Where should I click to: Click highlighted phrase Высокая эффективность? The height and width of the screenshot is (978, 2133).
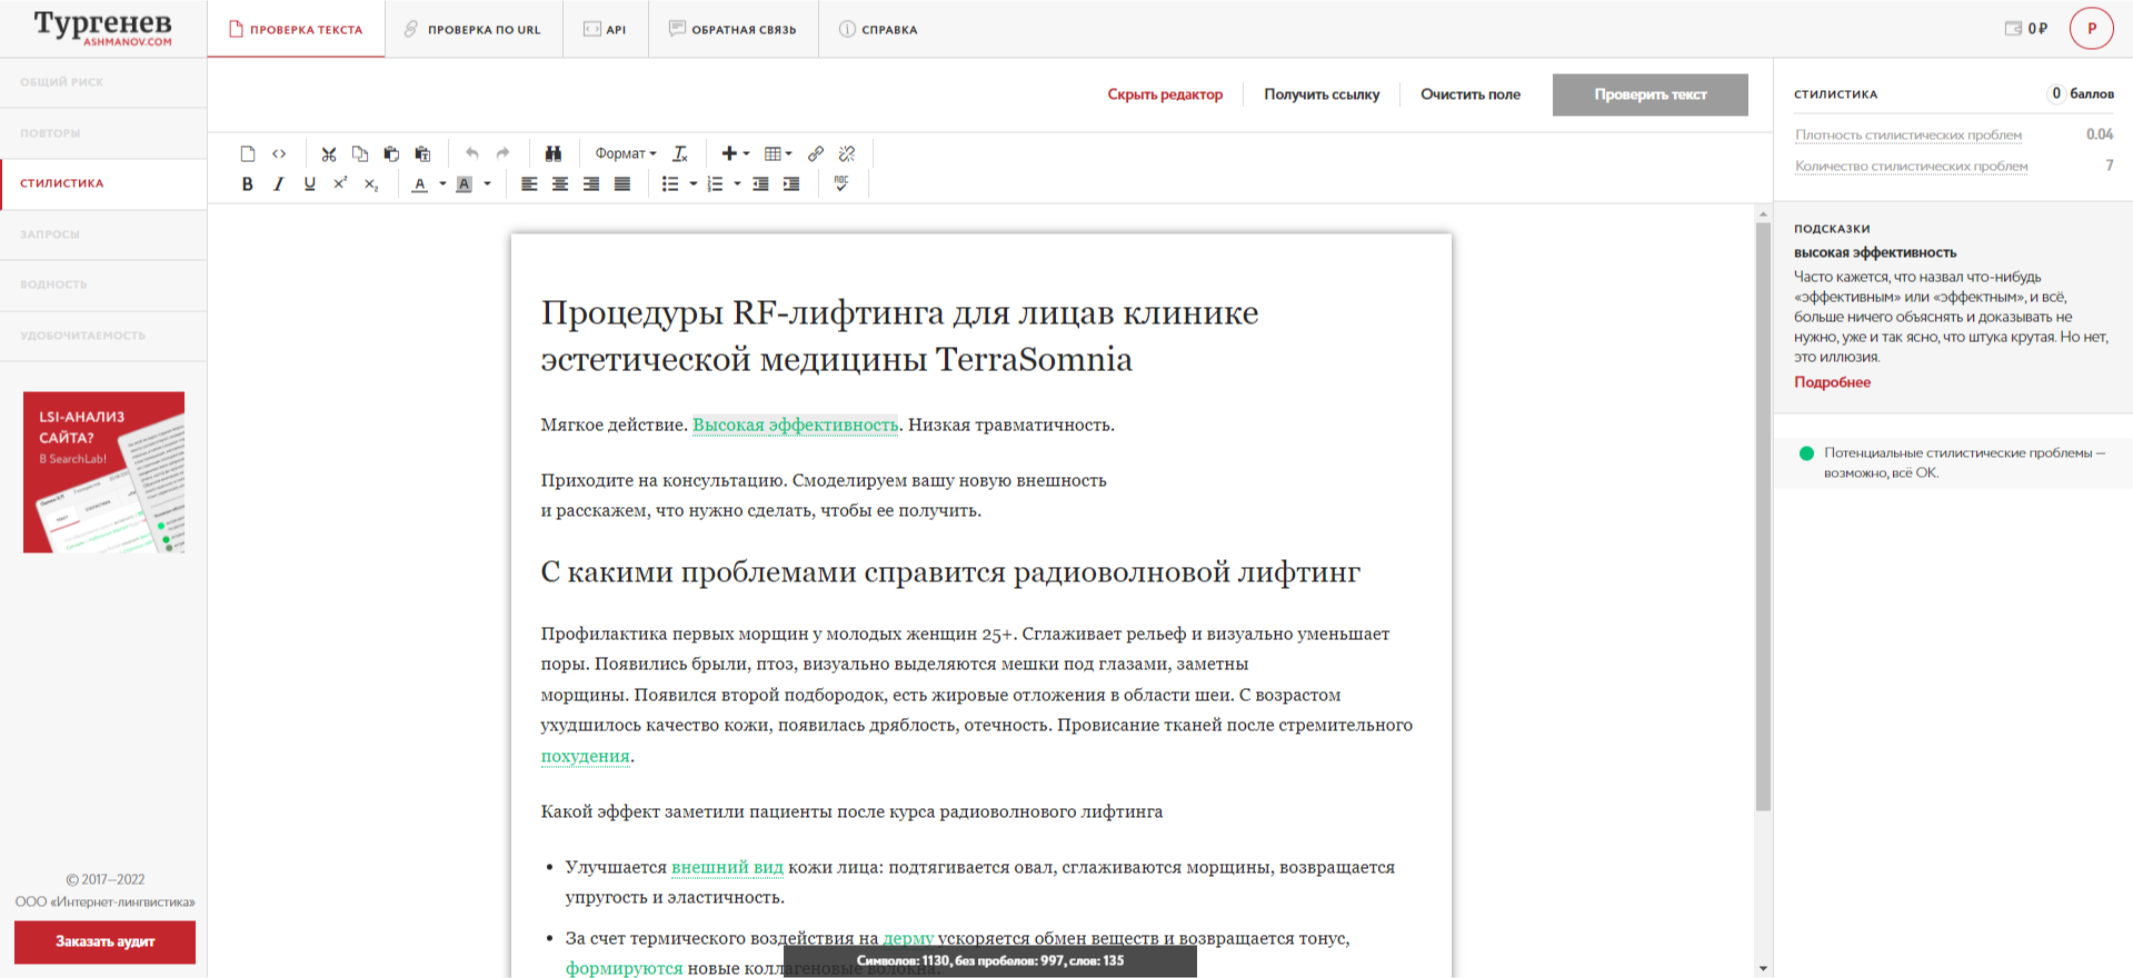coord(795,425)
